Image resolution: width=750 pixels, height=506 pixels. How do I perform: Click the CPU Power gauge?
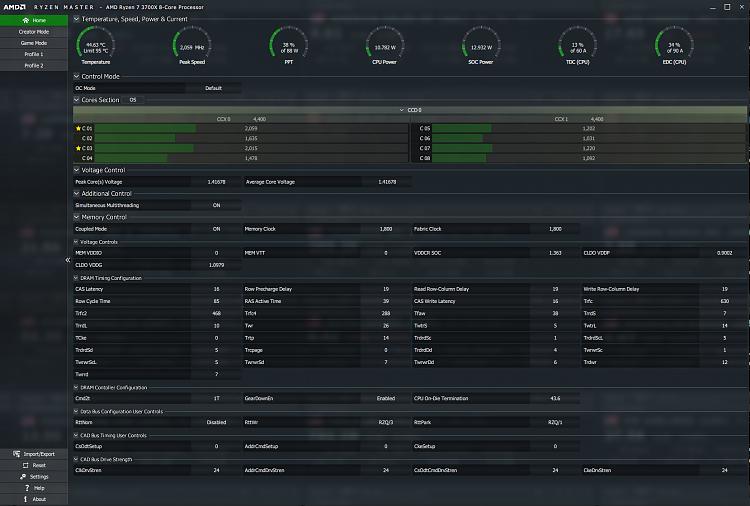coord(385,45)
